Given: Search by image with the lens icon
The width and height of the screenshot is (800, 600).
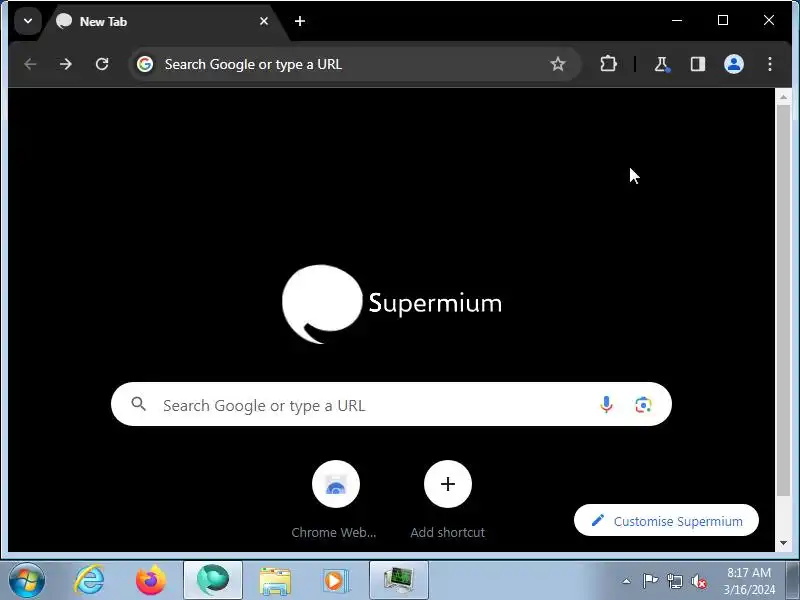Looking at the screenshot, I should 643,405.
